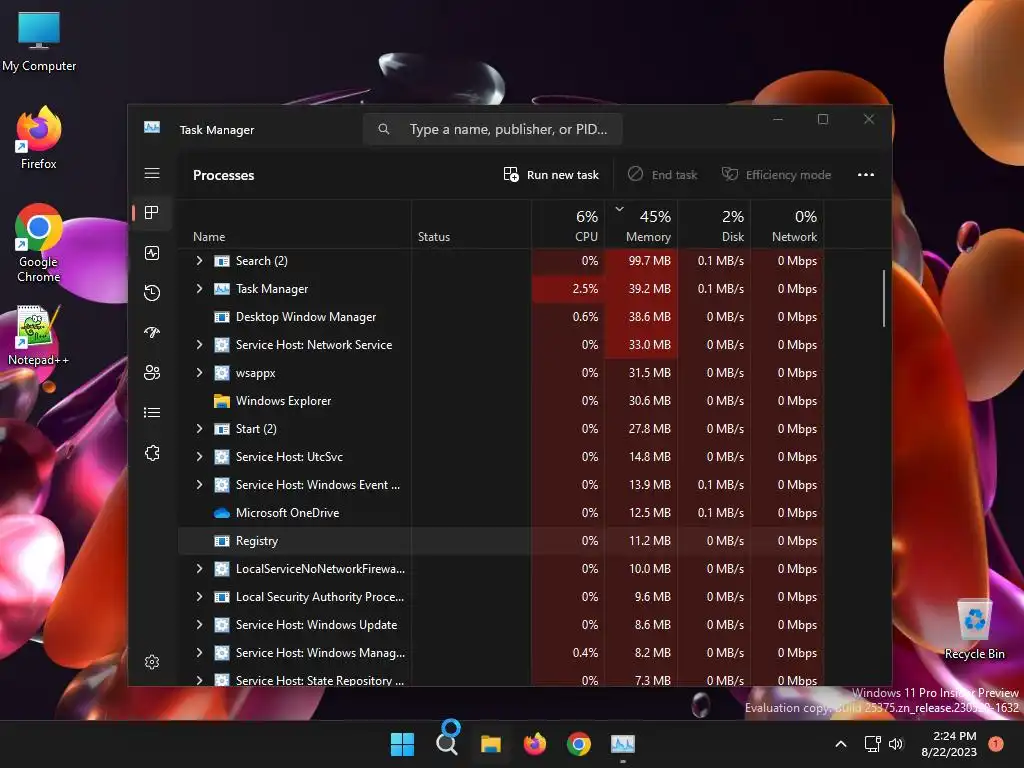The width and height of the screenshot is (1024, 768).
Task: Sort processes by Network column header
Action: [x=787, y=224]
